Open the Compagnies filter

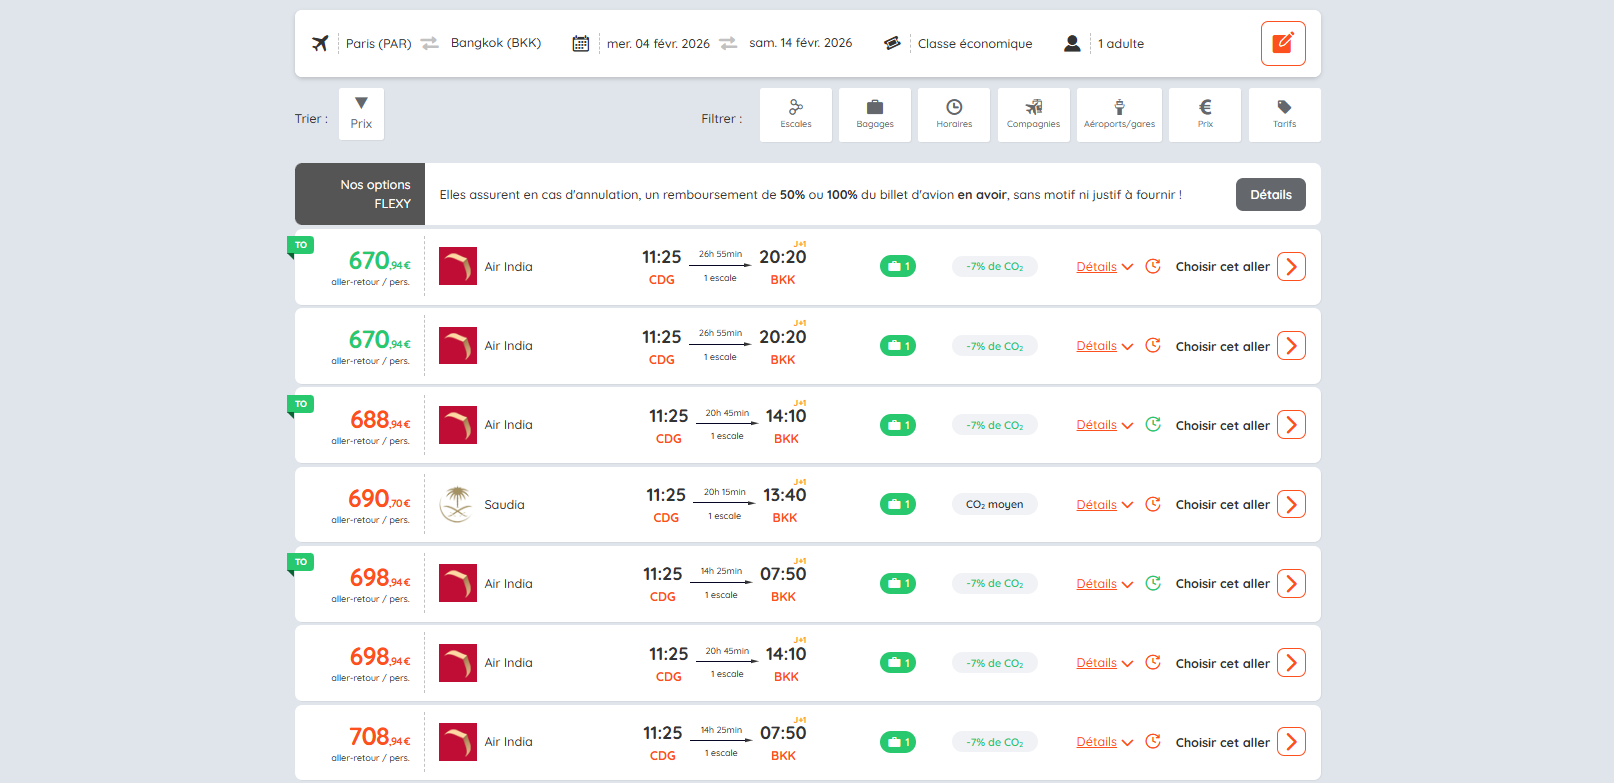pos(1033,115)
